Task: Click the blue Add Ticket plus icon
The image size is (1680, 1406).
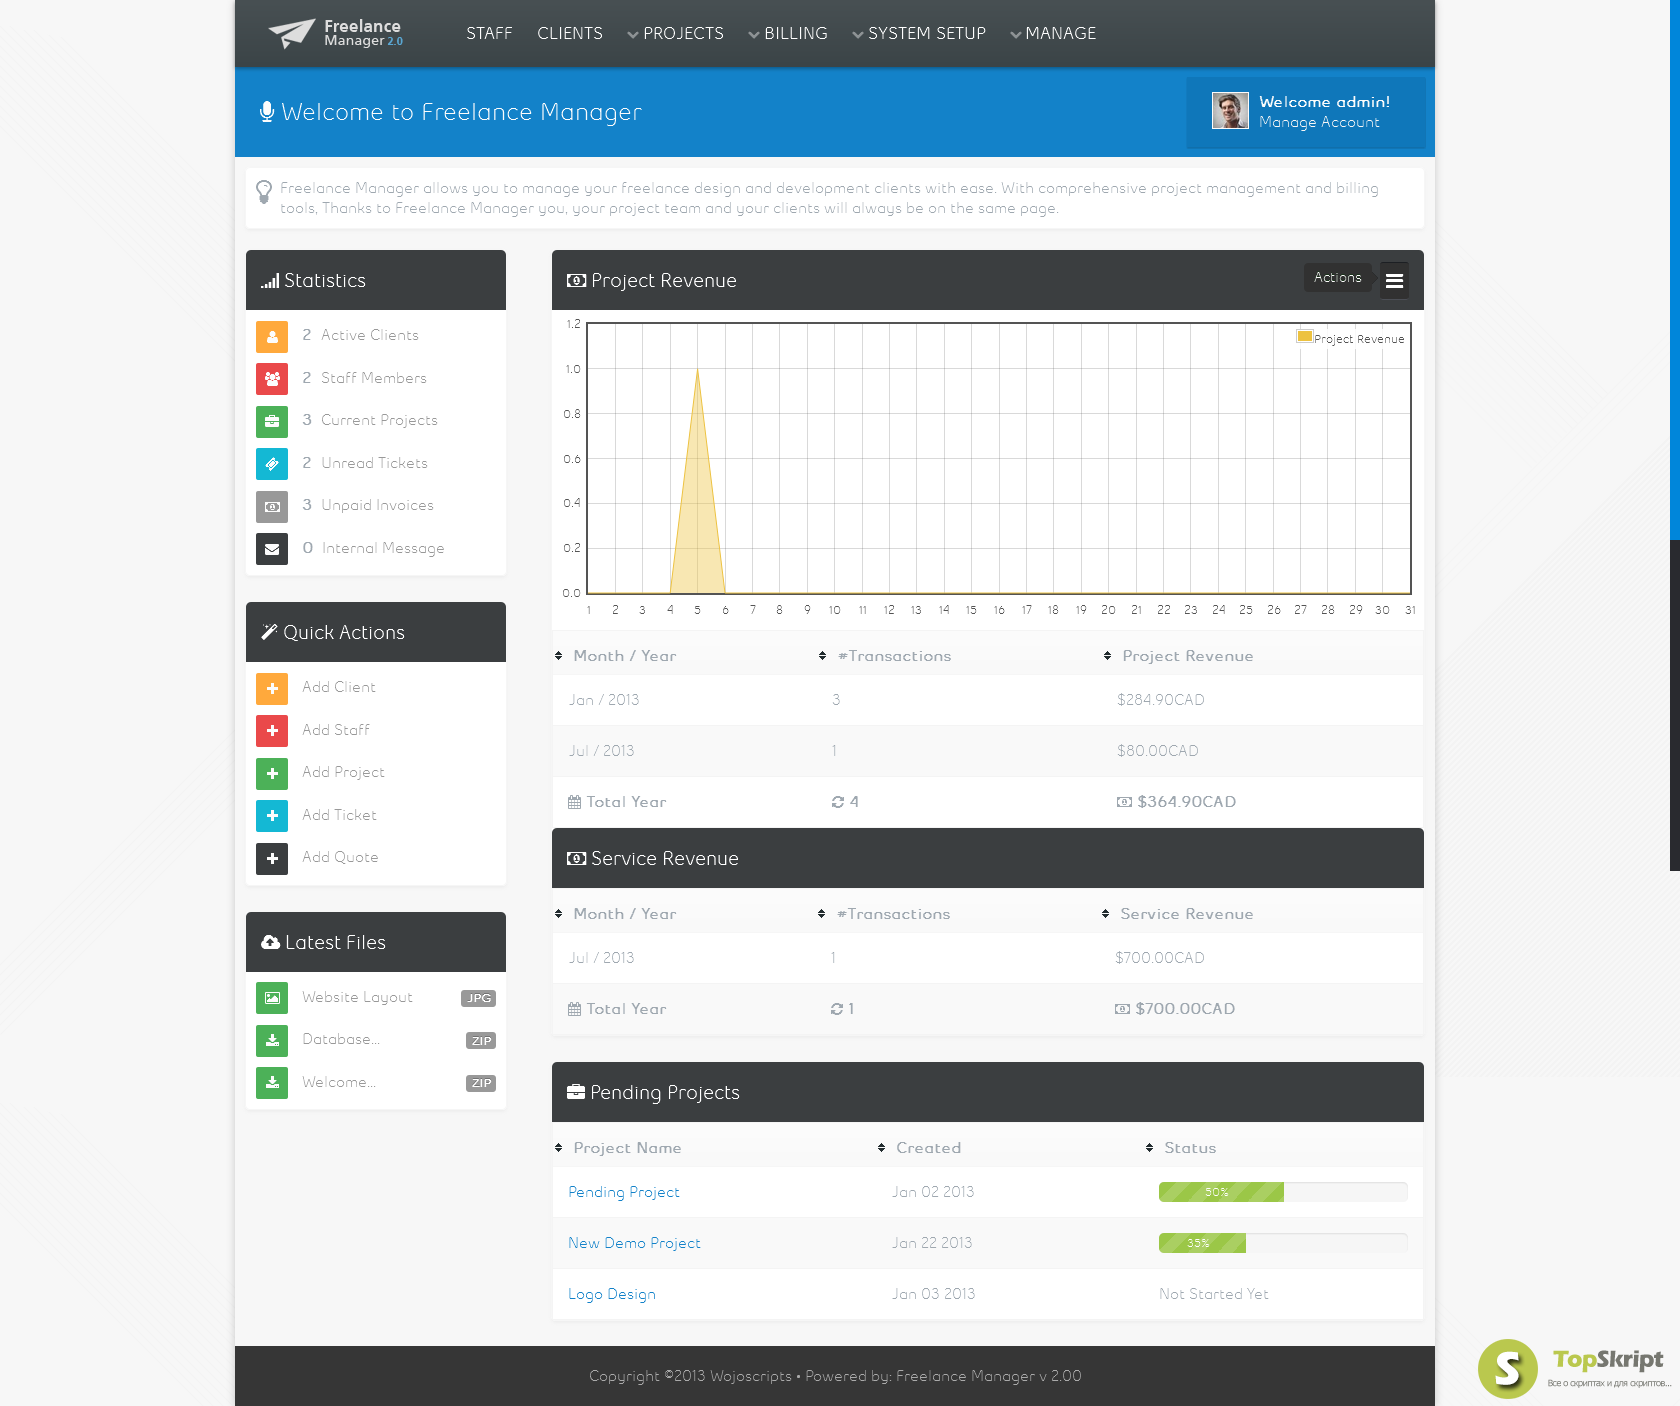Action: pyautogui.click(x=272, y=816)
